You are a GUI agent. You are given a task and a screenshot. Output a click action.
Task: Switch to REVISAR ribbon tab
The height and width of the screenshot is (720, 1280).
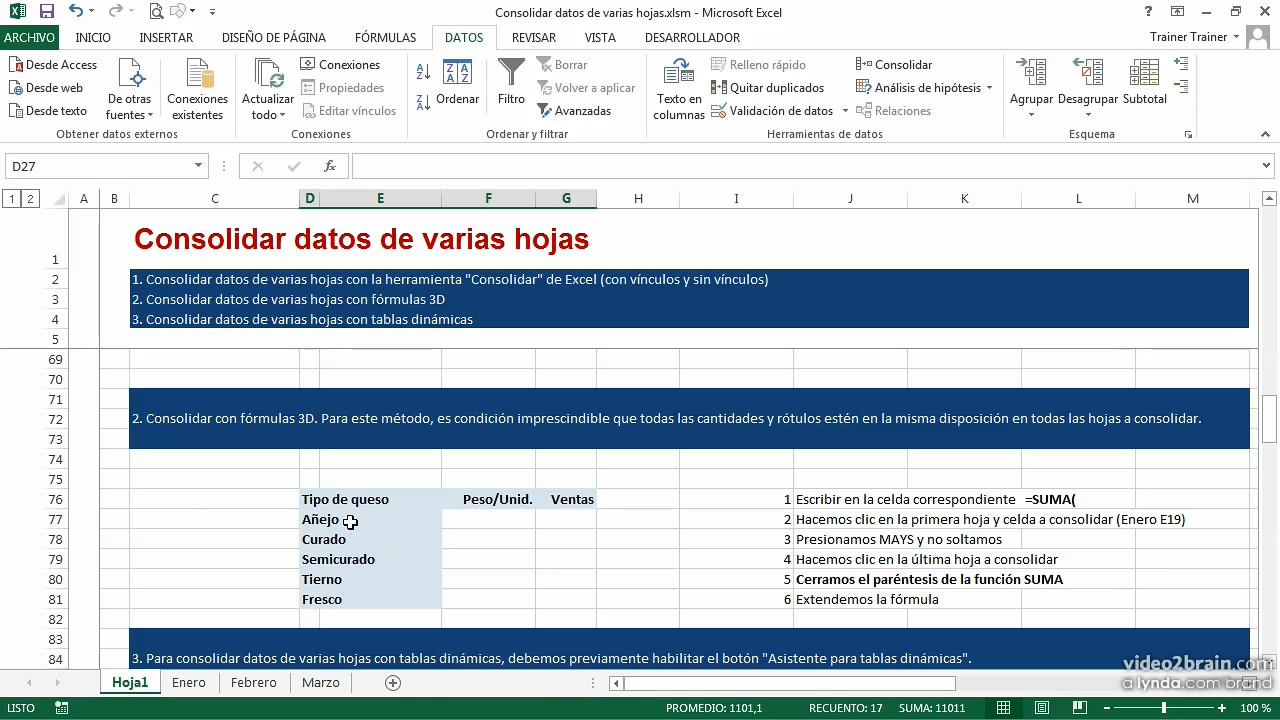coord(533,37)
